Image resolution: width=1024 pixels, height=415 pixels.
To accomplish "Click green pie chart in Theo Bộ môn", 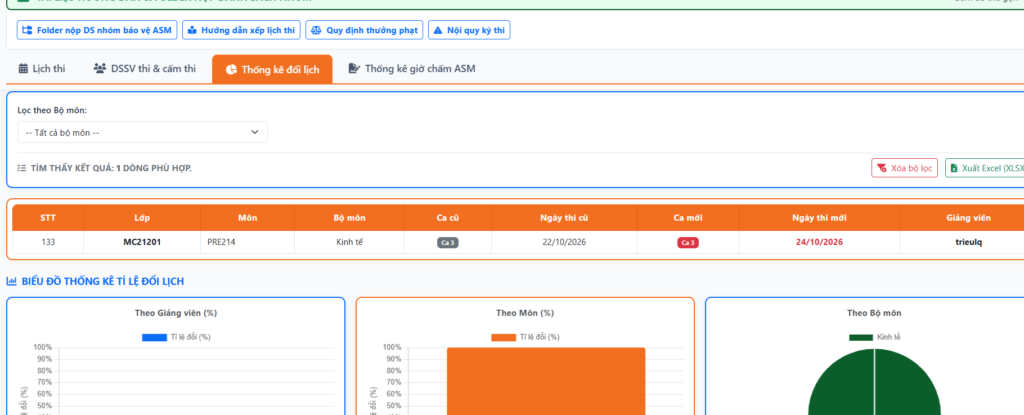I will coord(874,382).
